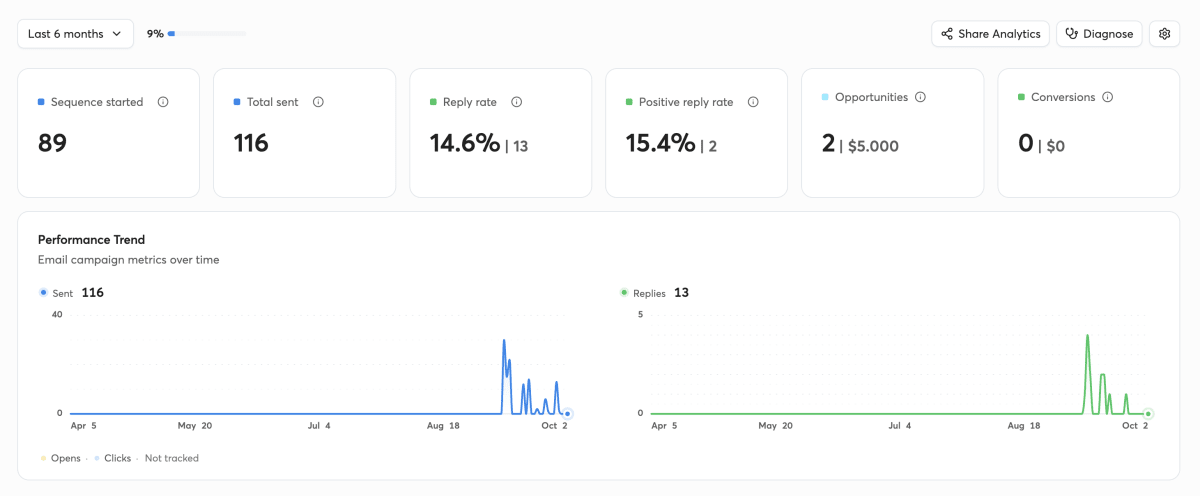Screen dimensions: 1200x496
Task: Open the Diagnose tool
Action: [x=1099, y=33]
